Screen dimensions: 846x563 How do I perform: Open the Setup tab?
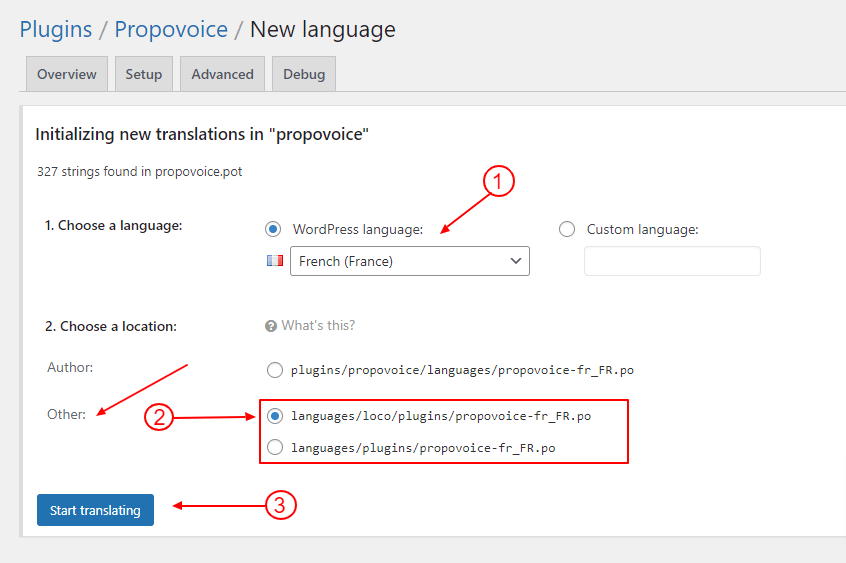point(144,74)
